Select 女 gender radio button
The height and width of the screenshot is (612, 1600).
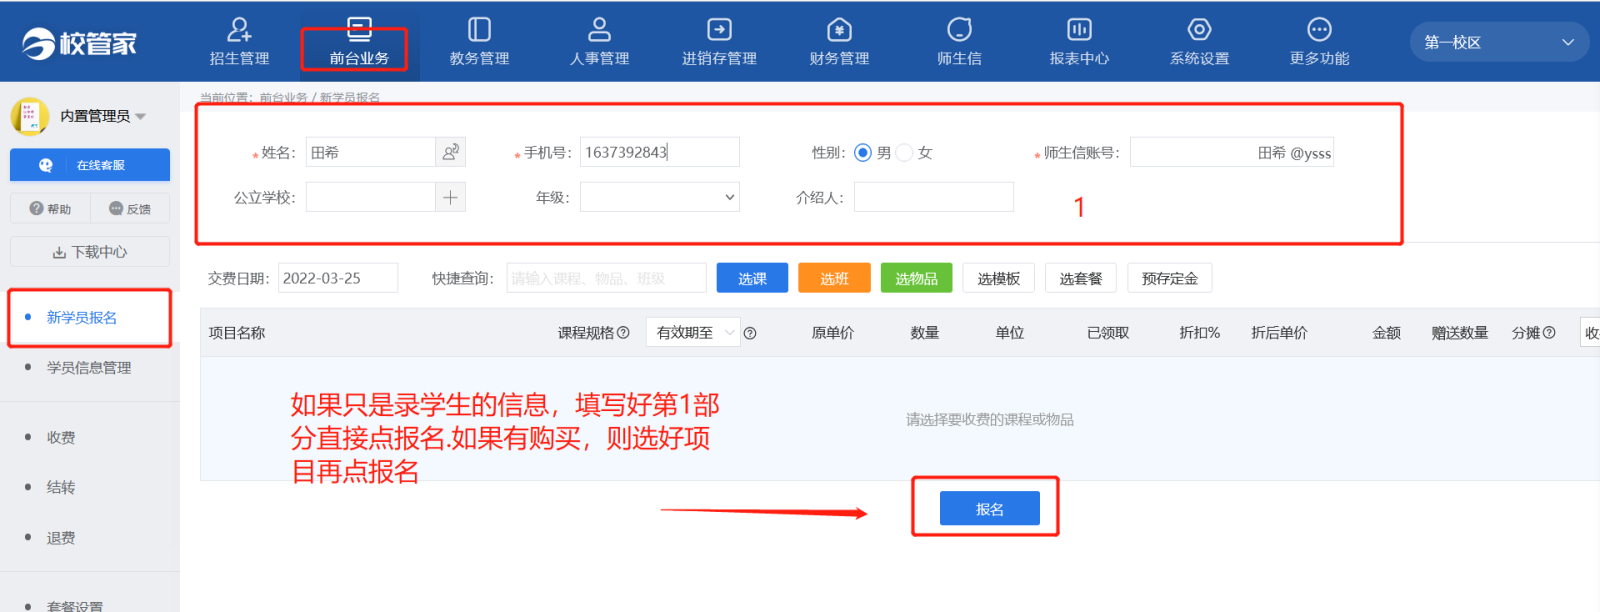[904, 152]
